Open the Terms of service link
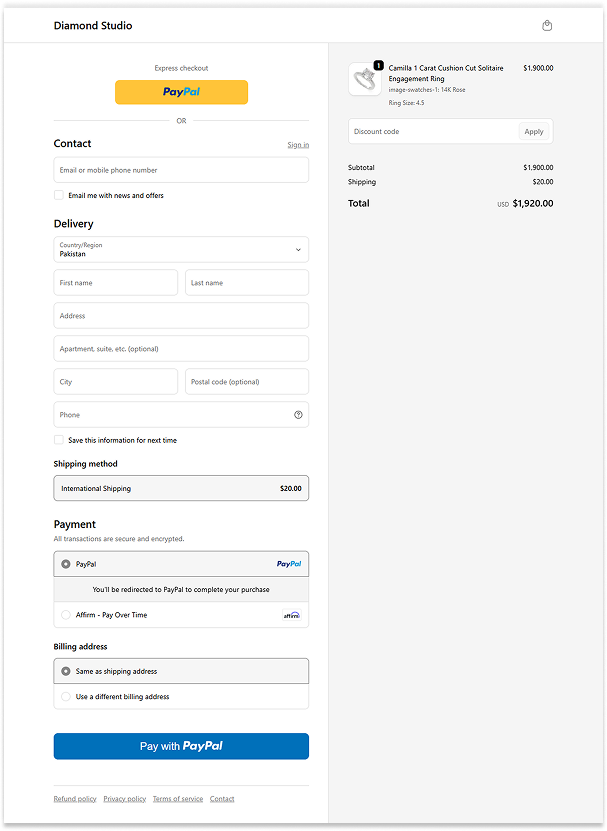The image size is (607, 831). [178, 799]
